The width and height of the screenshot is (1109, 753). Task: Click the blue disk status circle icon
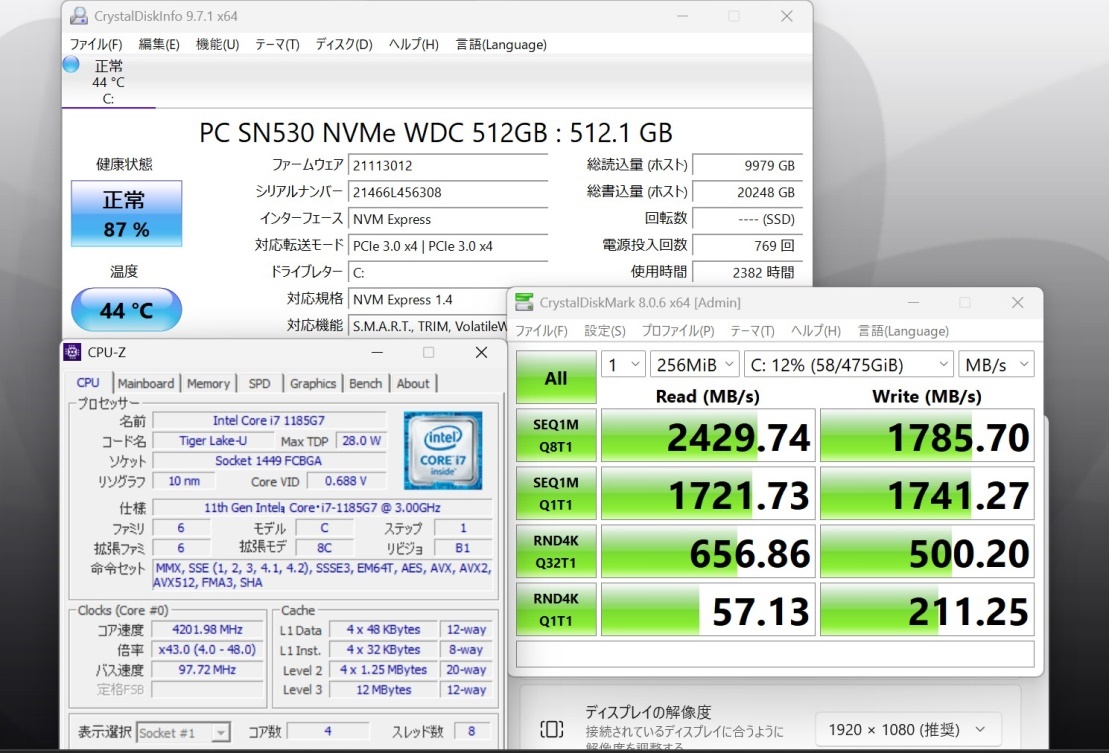(71, 65)
